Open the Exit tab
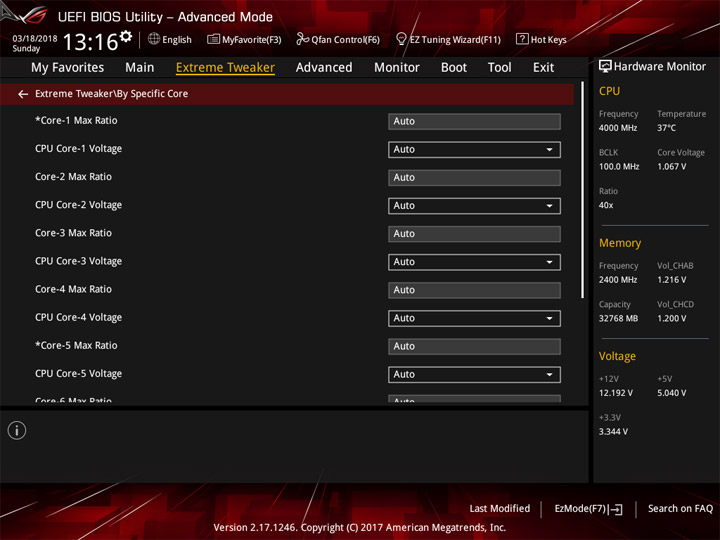The image size is (720, 540). click(543, 68)
